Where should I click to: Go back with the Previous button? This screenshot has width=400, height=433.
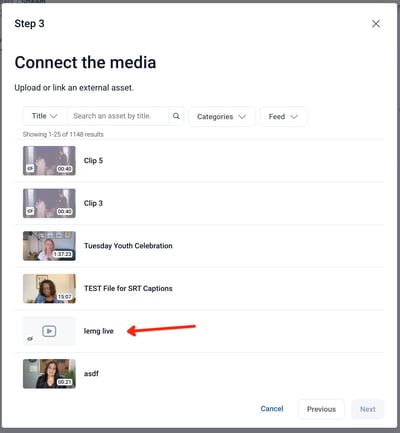point(321,409)
